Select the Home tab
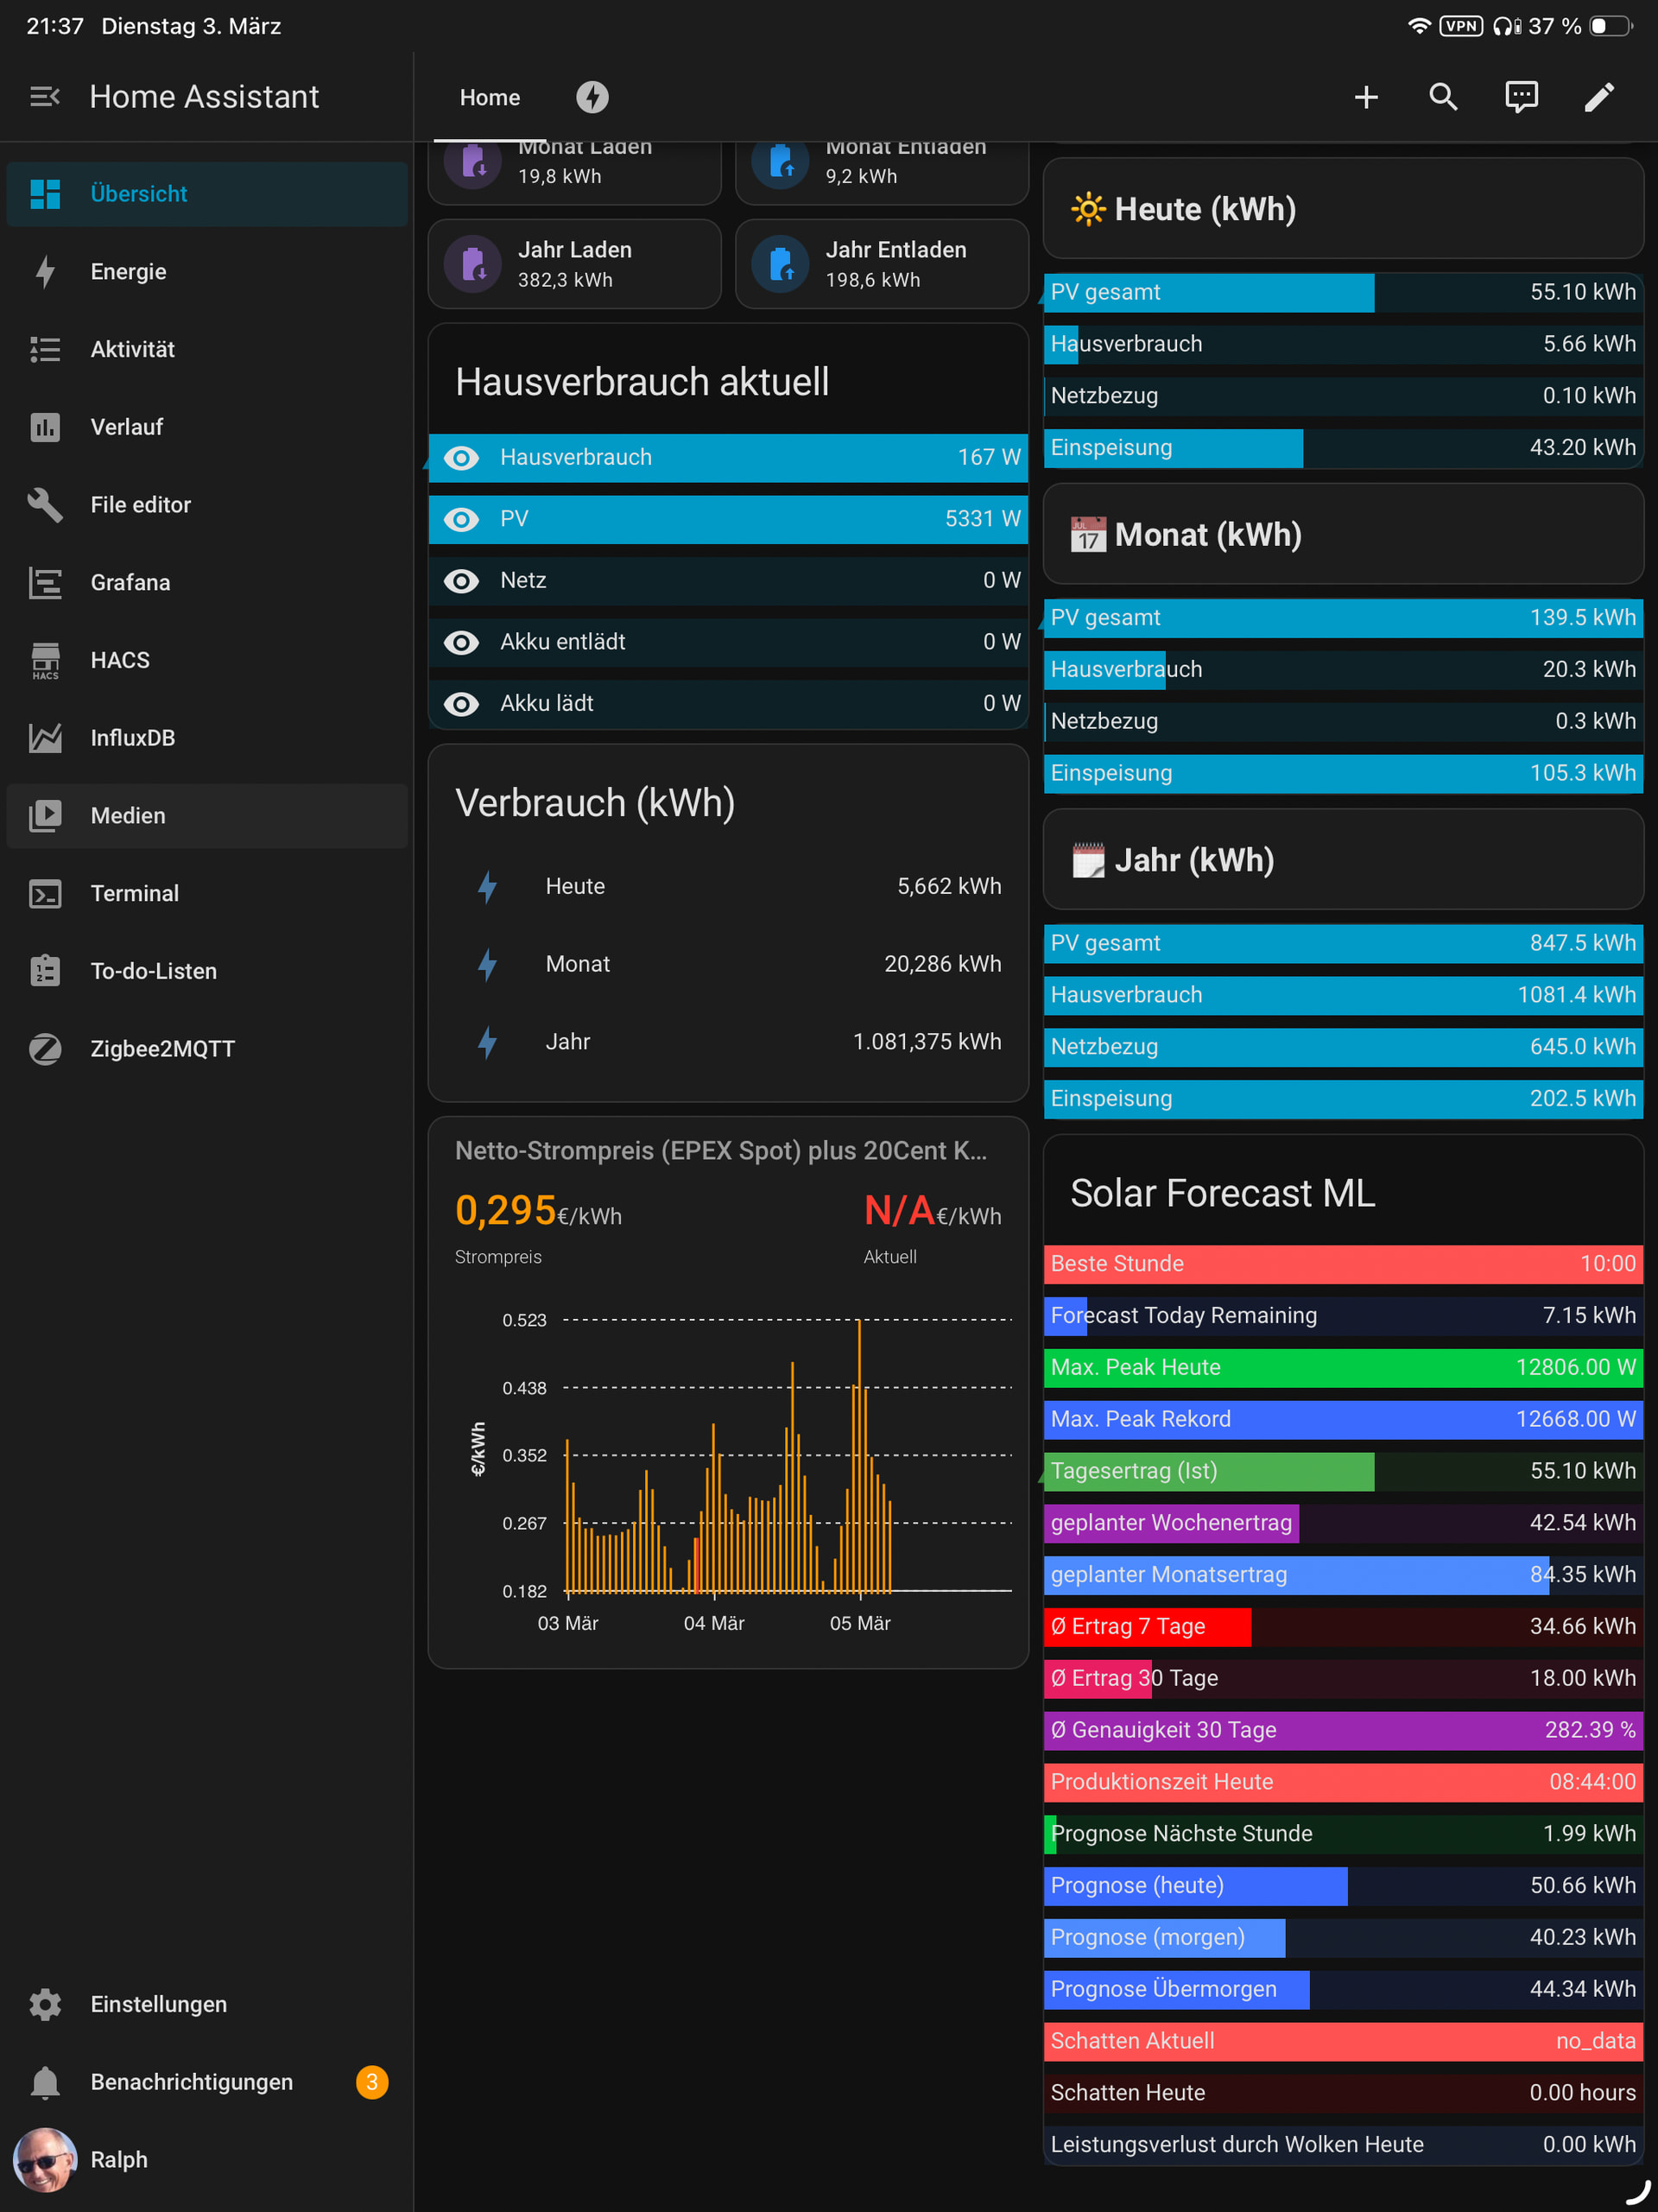 point(490,97)
